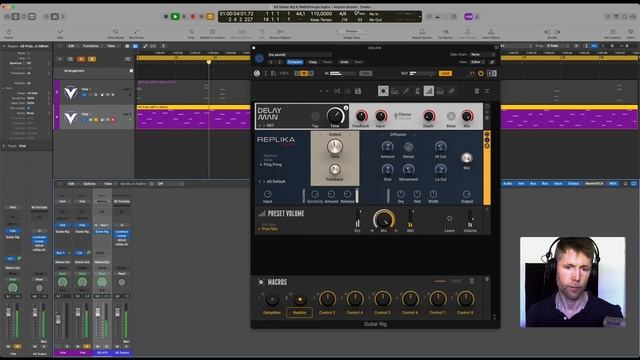The image size is (640, 360).
Task: Turn the Delay Man Depth knob
Action: coord(429,116)
